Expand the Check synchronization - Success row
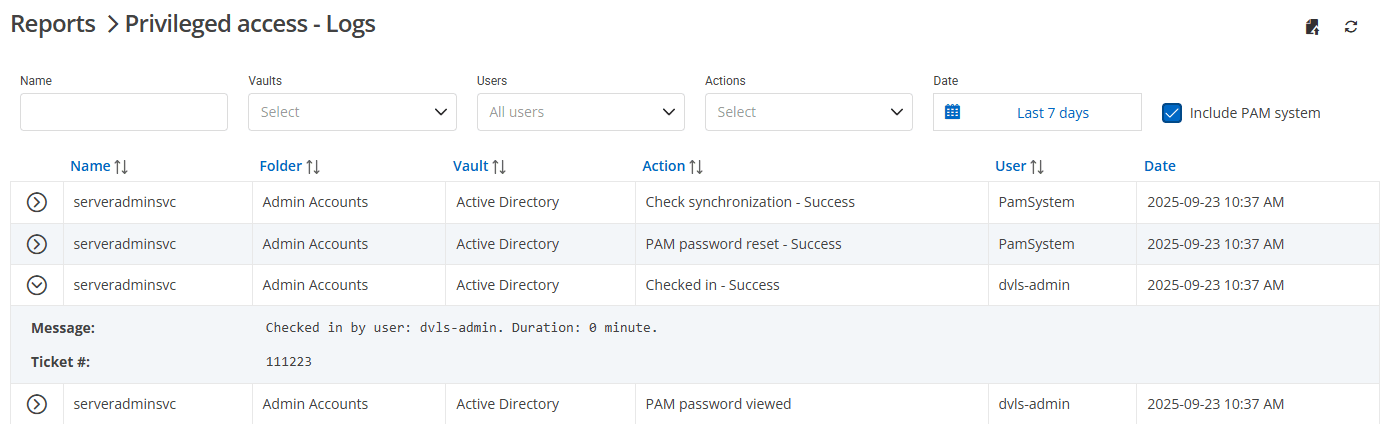This screenshot has width=1386, height=424. pos(37,203)
